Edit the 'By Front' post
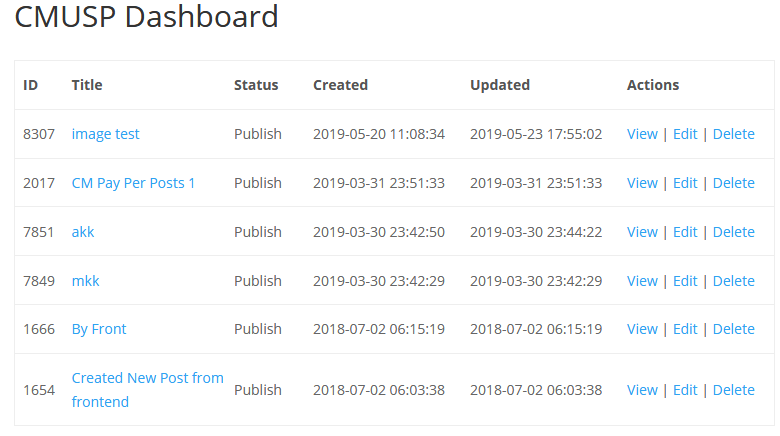The height and width of the screenshot is (436, 780). point(685,329)
